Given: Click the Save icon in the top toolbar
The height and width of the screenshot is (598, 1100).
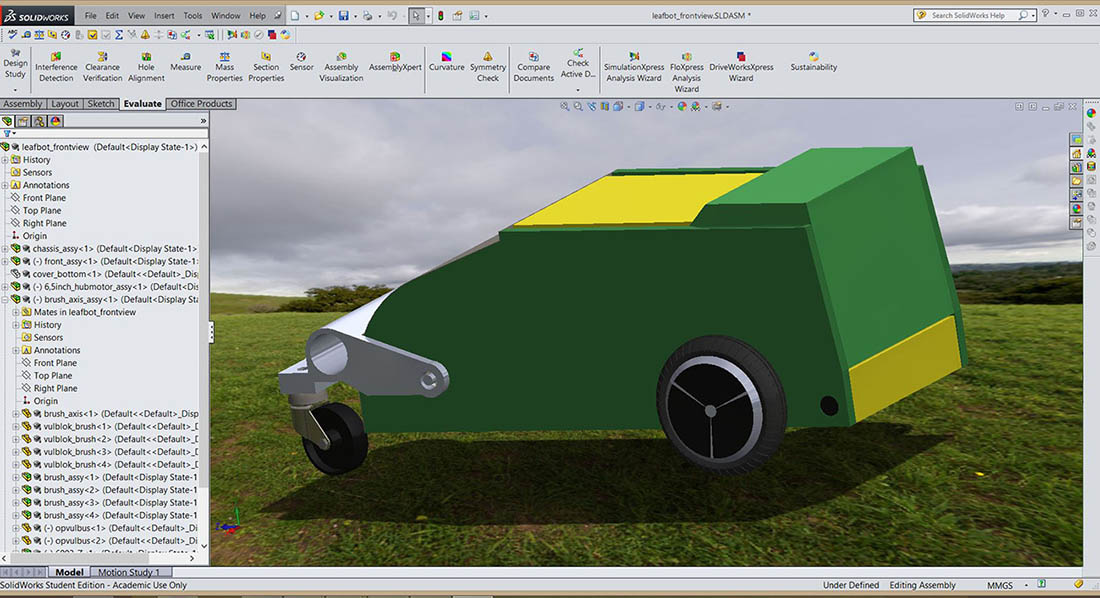Looking at the screenshot, I should click(343, 15).
